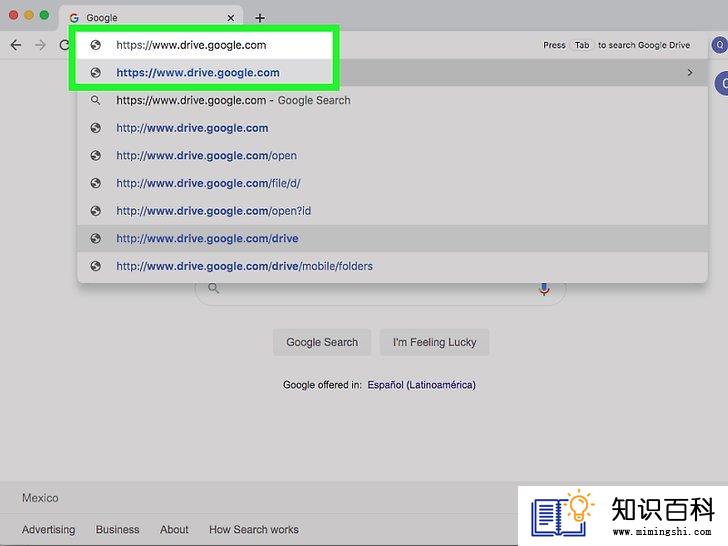Click the Tab key hint in the address bar
Screen dimensions: 728x546
coord(582,45)
